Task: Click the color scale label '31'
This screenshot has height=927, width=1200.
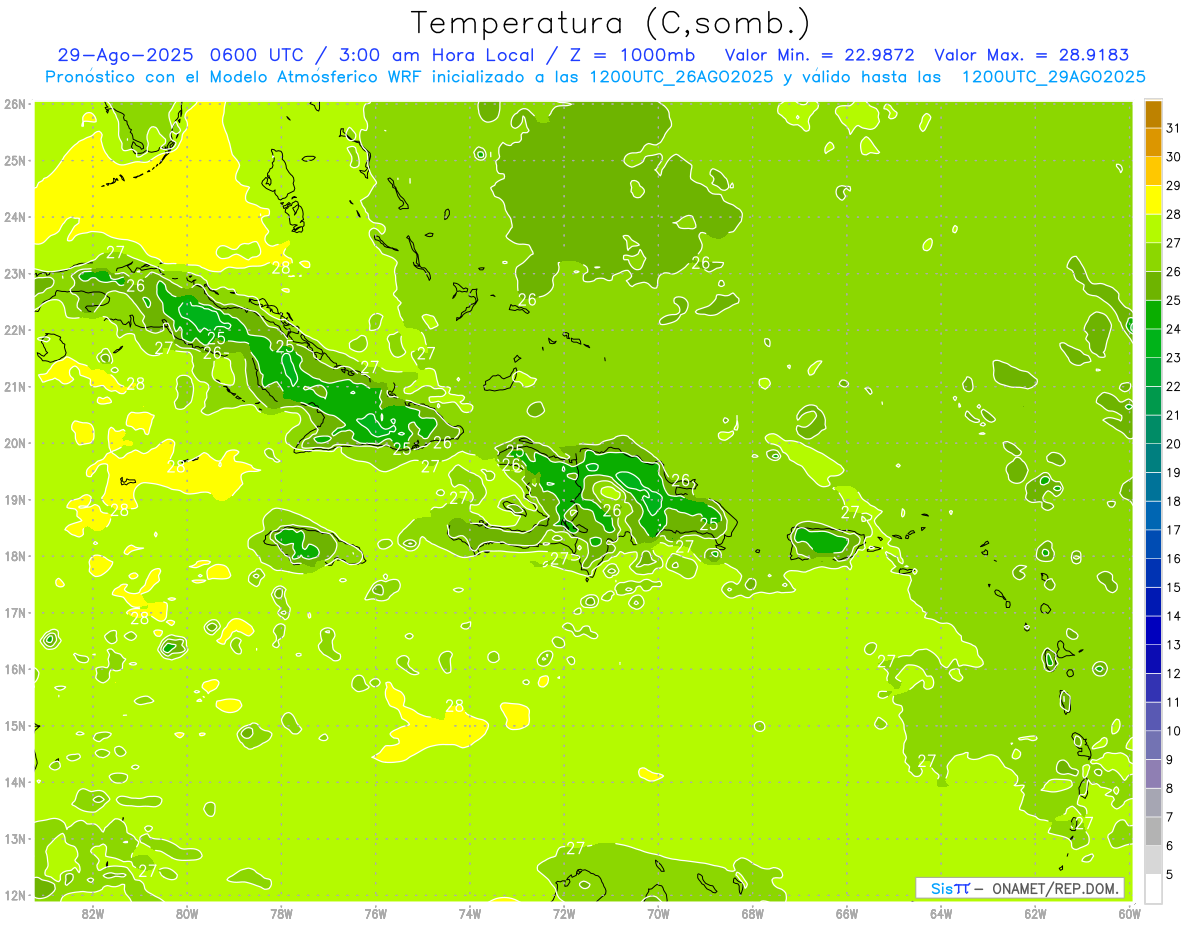Action: 1173,128
